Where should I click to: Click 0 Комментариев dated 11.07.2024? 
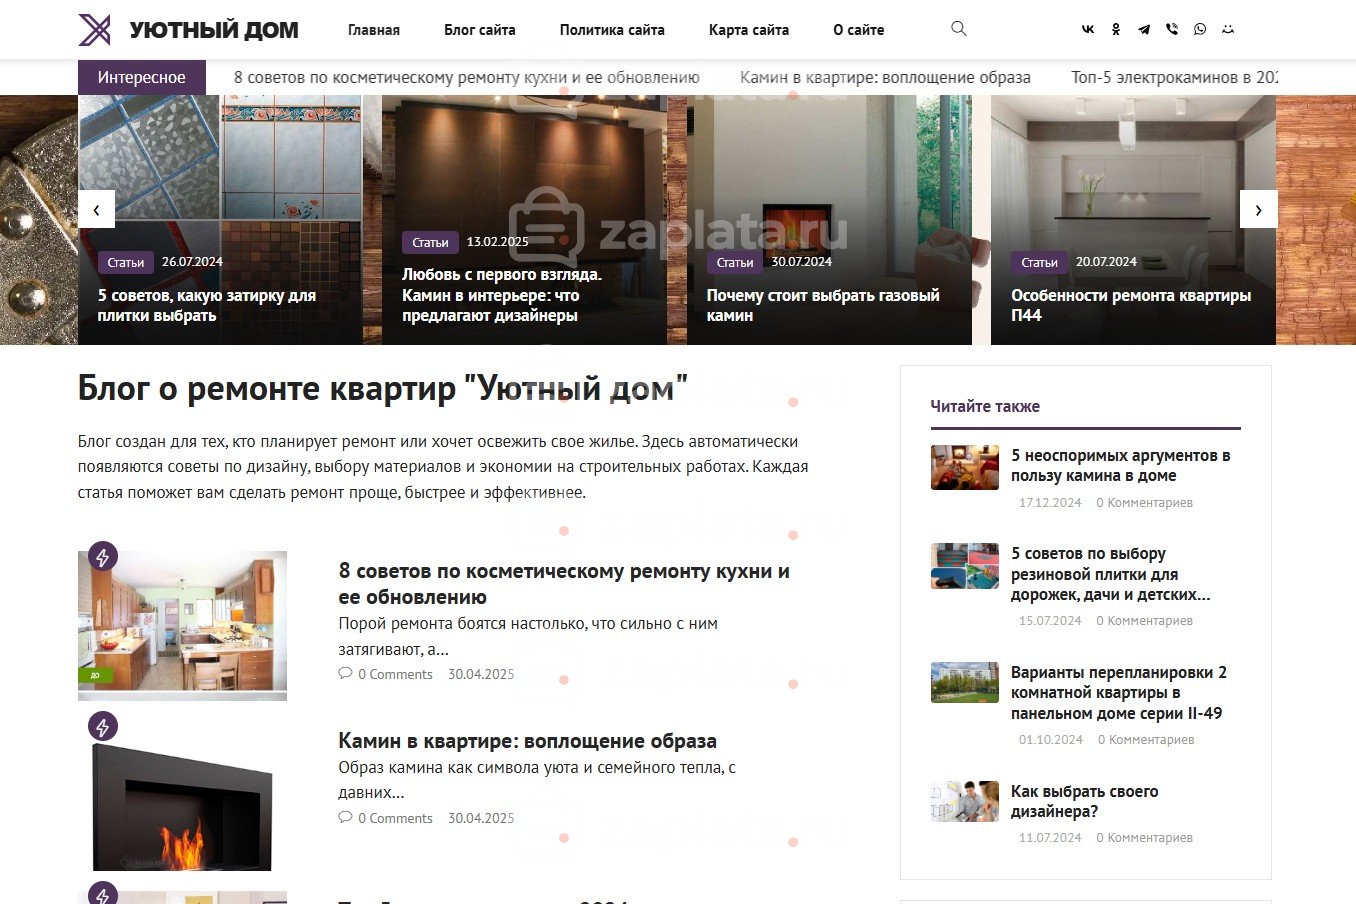point(1144,838)
